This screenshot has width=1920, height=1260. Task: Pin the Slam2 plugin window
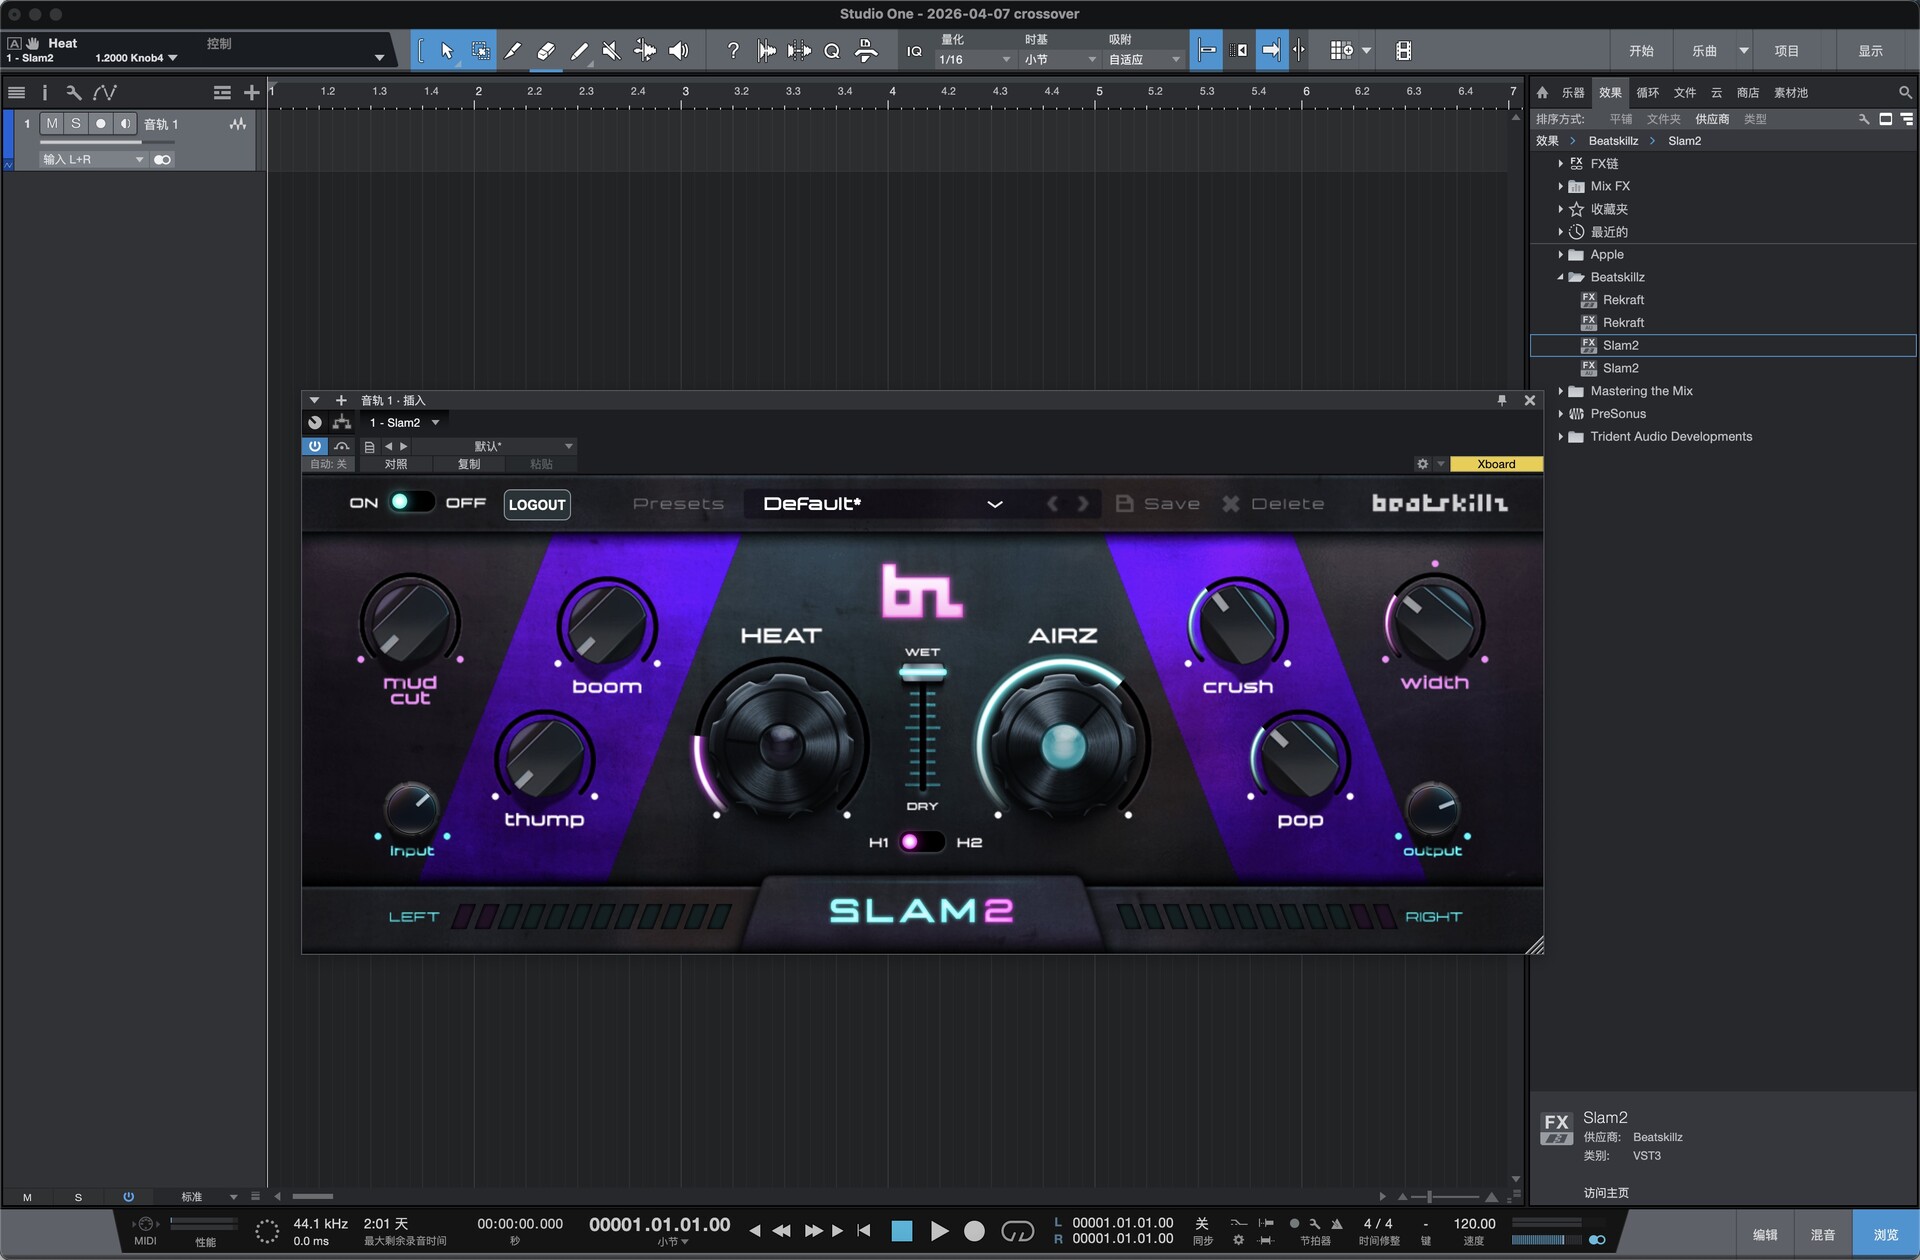tap(1501, 400)
